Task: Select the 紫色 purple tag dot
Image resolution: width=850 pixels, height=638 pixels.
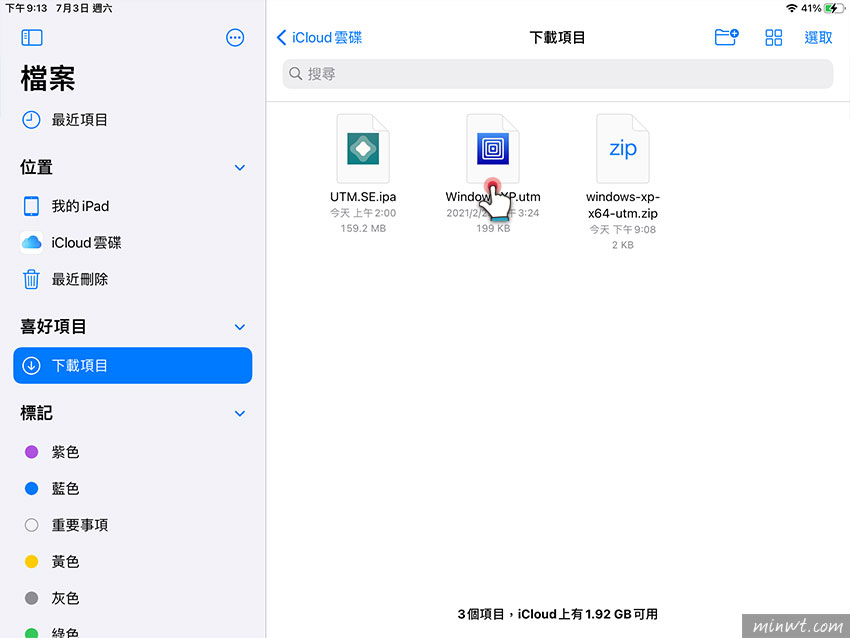Action: point(31,452)
